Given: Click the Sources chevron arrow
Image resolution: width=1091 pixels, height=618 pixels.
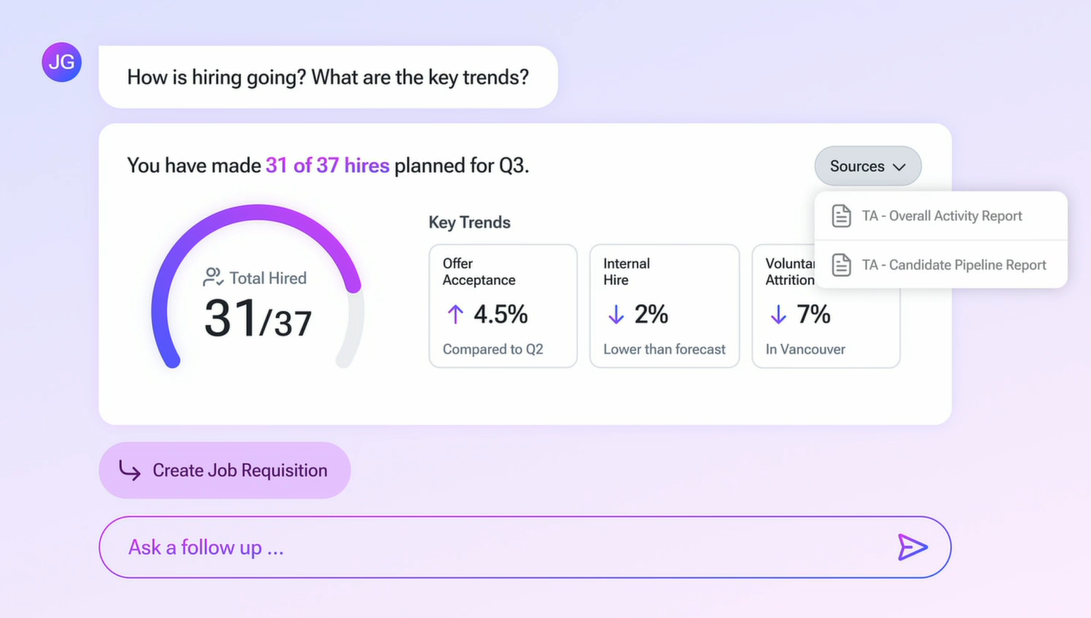Looking at the screenshot, I should 899,167.
